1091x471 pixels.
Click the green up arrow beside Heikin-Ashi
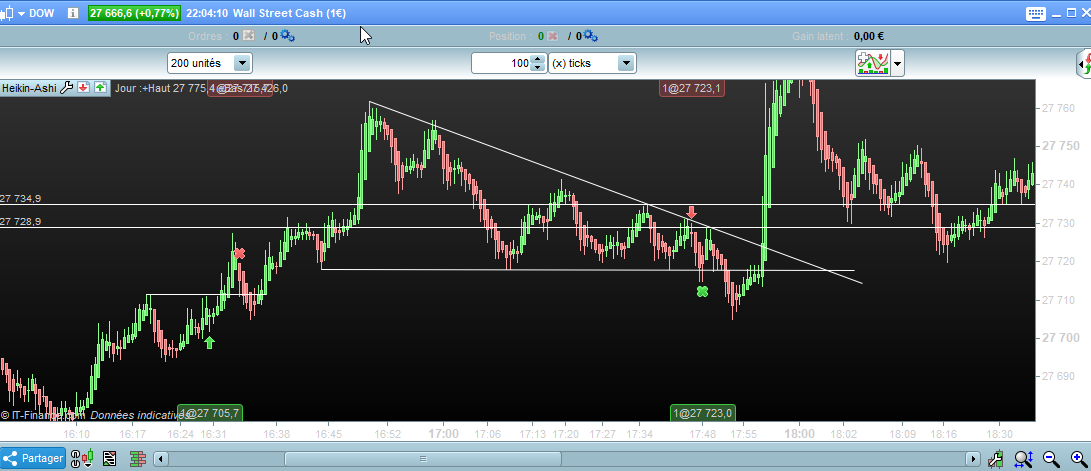100,88
